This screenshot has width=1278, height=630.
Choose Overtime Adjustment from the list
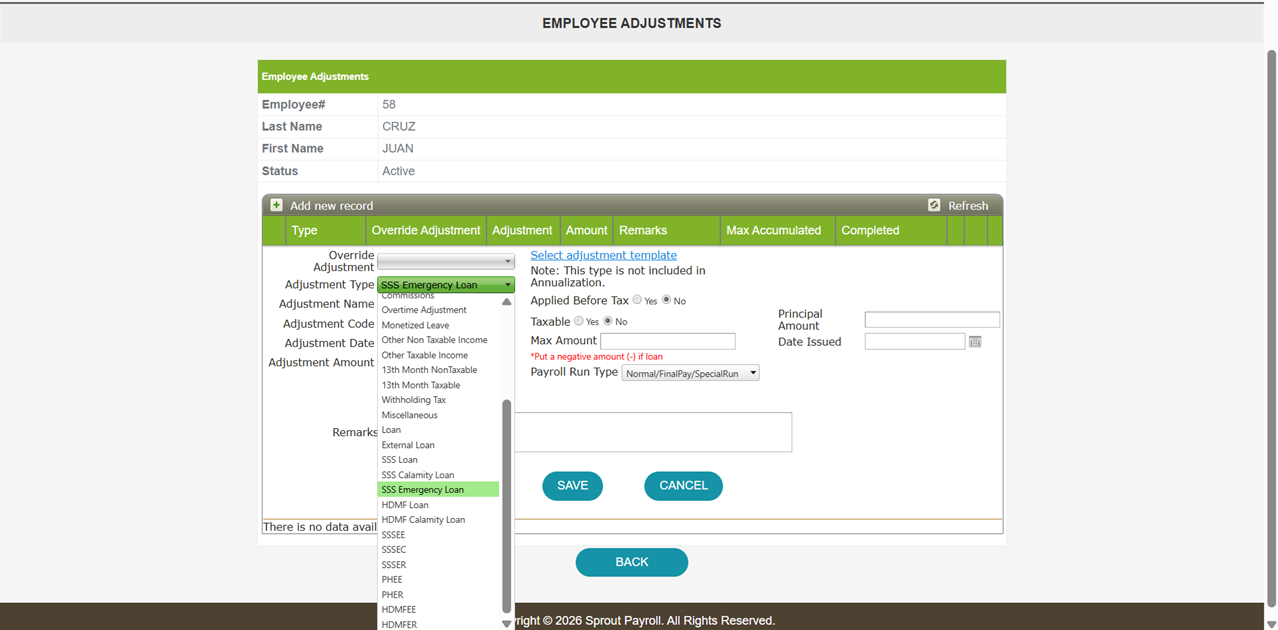(438, 310)
